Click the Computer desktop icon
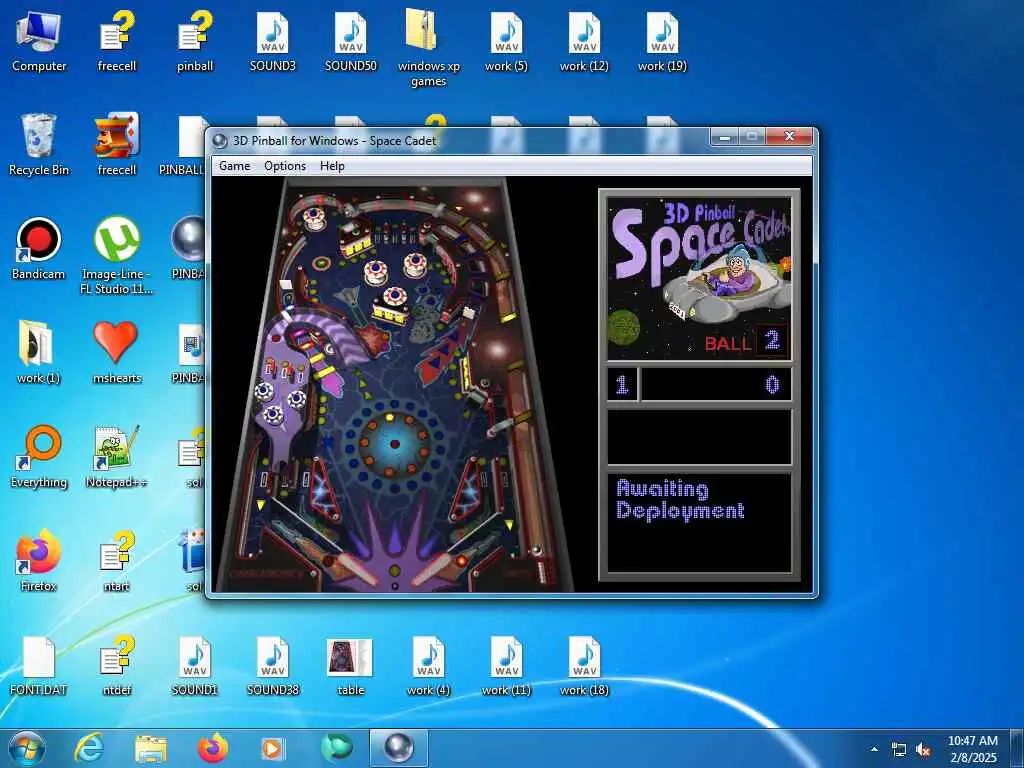The height and width of the screenshot is (768, 1024). (39, 42)
